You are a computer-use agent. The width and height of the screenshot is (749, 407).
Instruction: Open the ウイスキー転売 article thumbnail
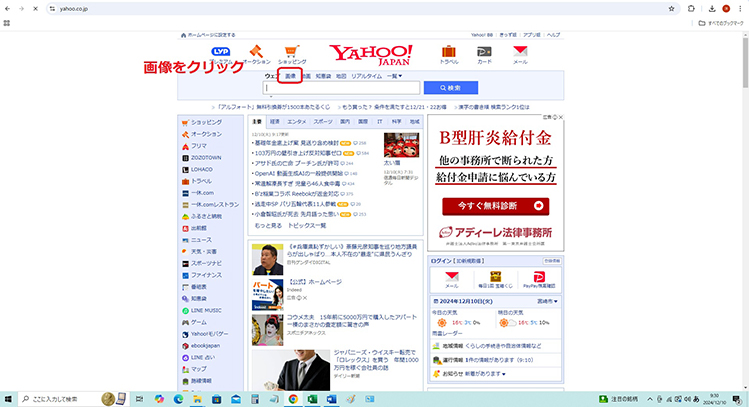pyautogui.click(x=291, y=370)
